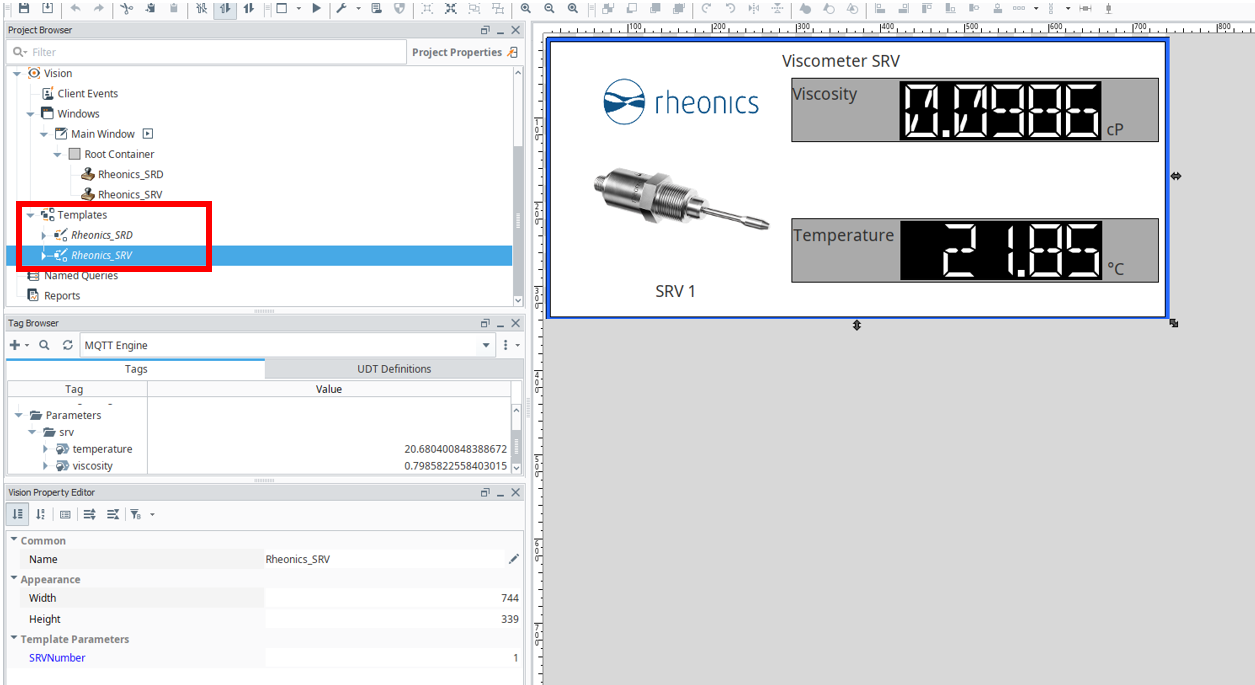1255x685 pixels.
Task: Click the Project Properties icon button
Action: click(x=512, y=52)
